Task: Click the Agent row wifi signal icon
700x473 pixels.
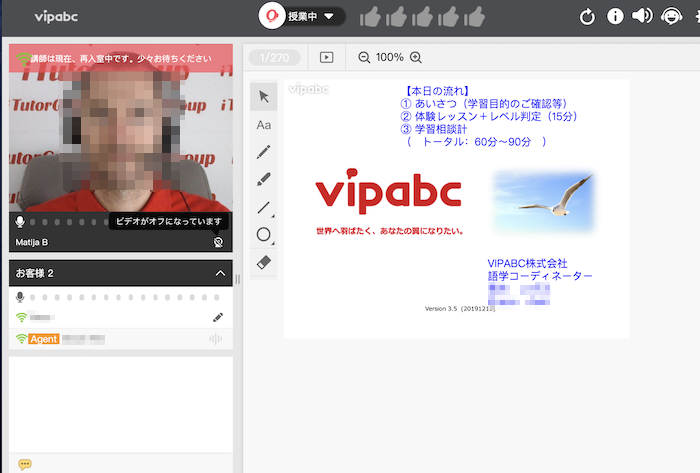Action: click(21, 339)
